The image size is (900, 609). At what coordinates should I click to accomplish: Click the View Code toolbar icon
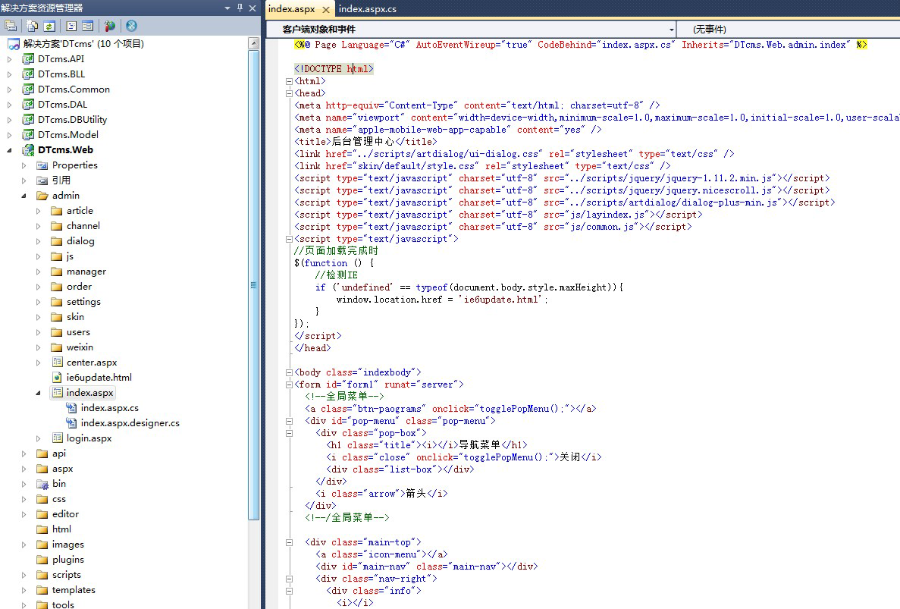[71, 25]
